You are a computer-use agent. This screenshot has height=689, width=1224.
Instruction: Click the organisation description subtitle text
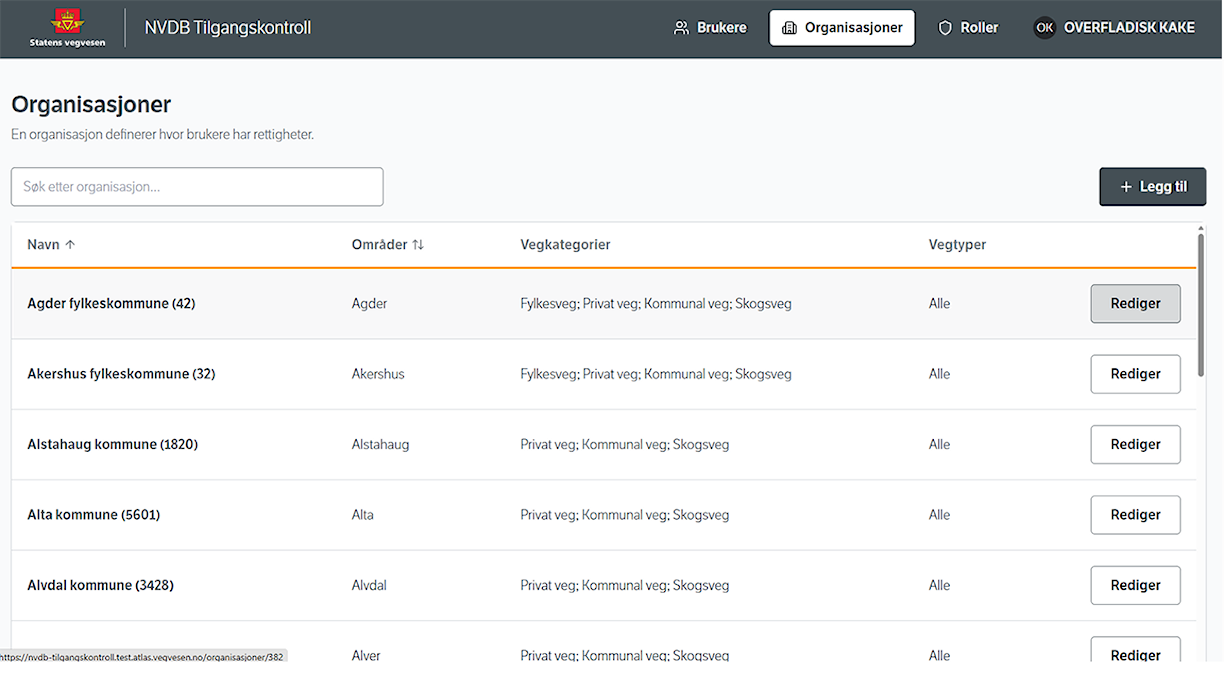(162, 134)
